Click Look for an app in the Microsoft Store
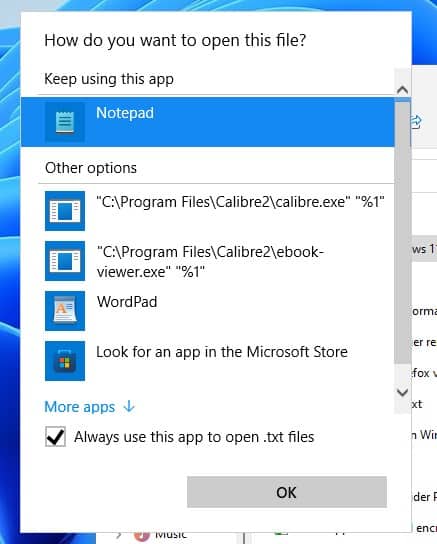Screen dimensions: 437x544 tap(222, 352)
